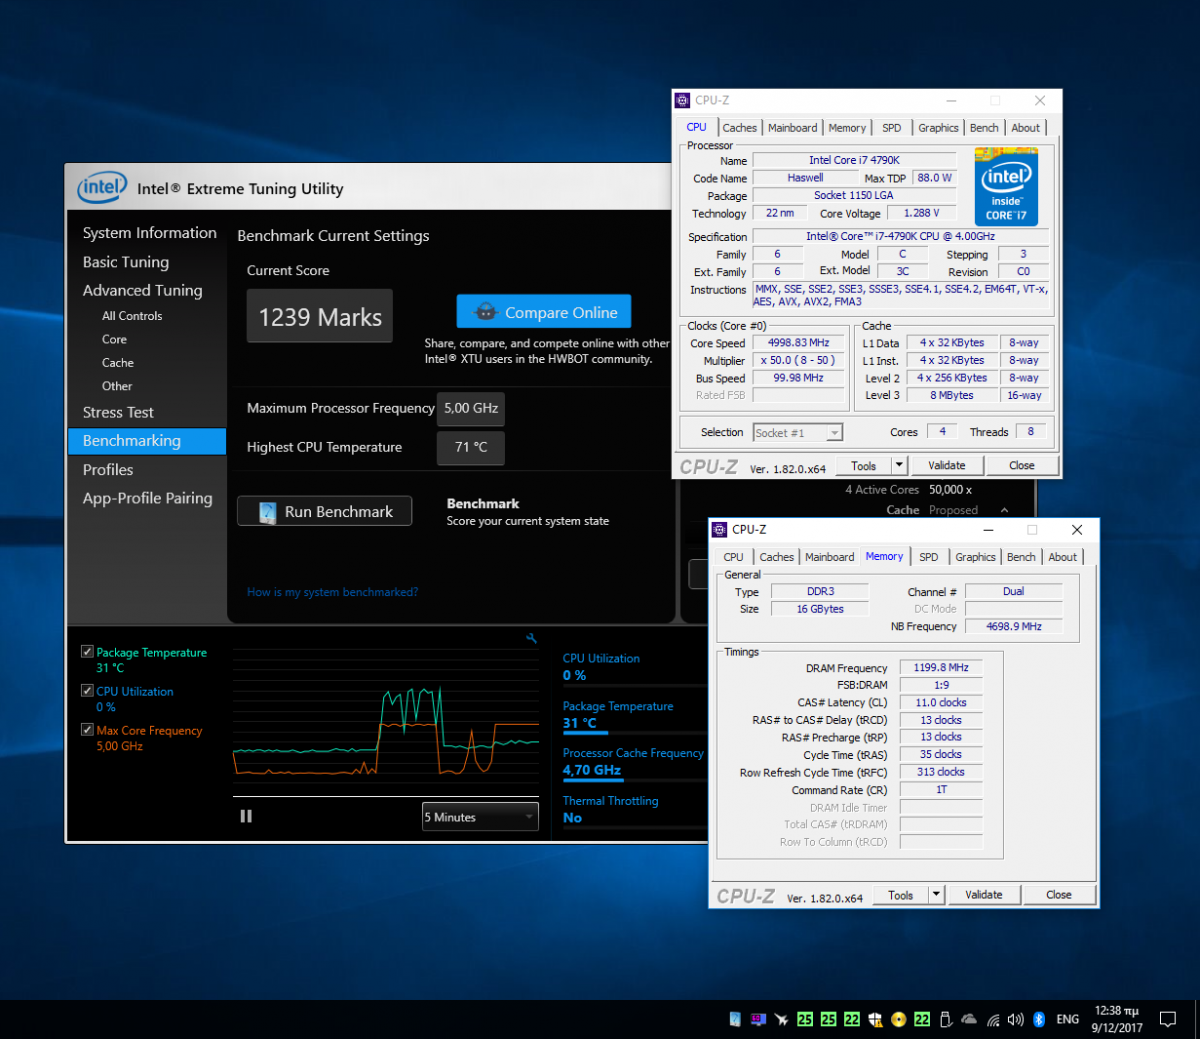Viewport: 1200px width, 1039px height.
Task: Select Benchmarking in the sidebar
Action: point(147,441)
